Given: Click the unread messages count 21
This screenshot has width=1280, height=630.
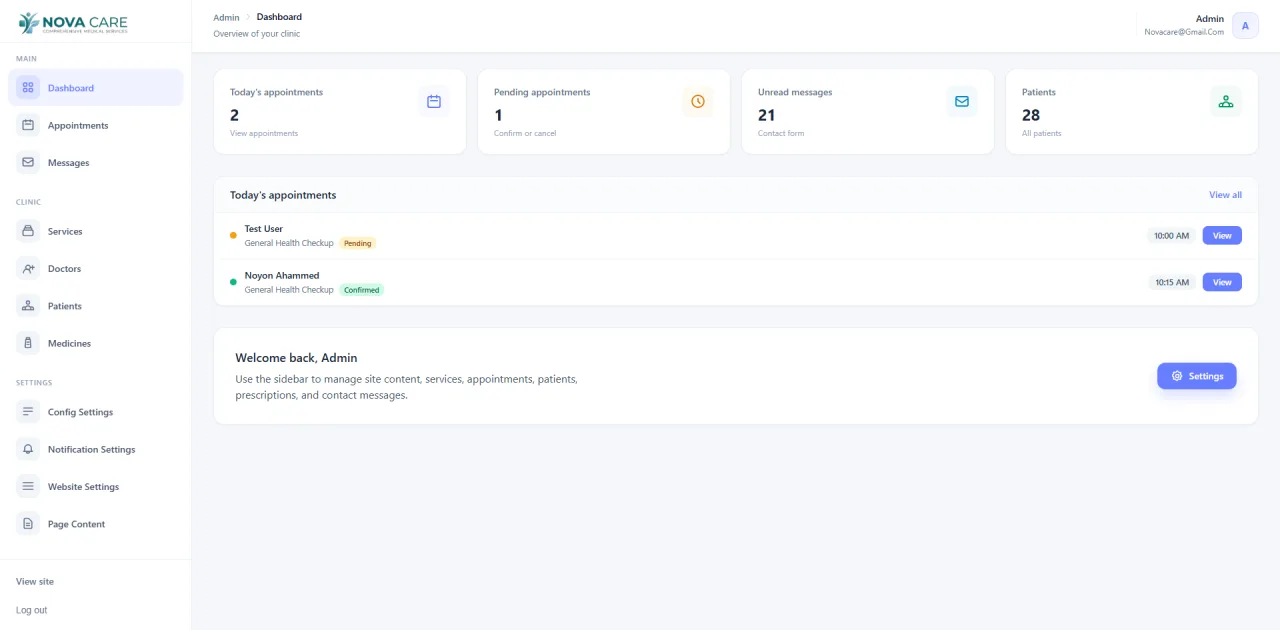Looking at the screenshot, I should 767,115.
